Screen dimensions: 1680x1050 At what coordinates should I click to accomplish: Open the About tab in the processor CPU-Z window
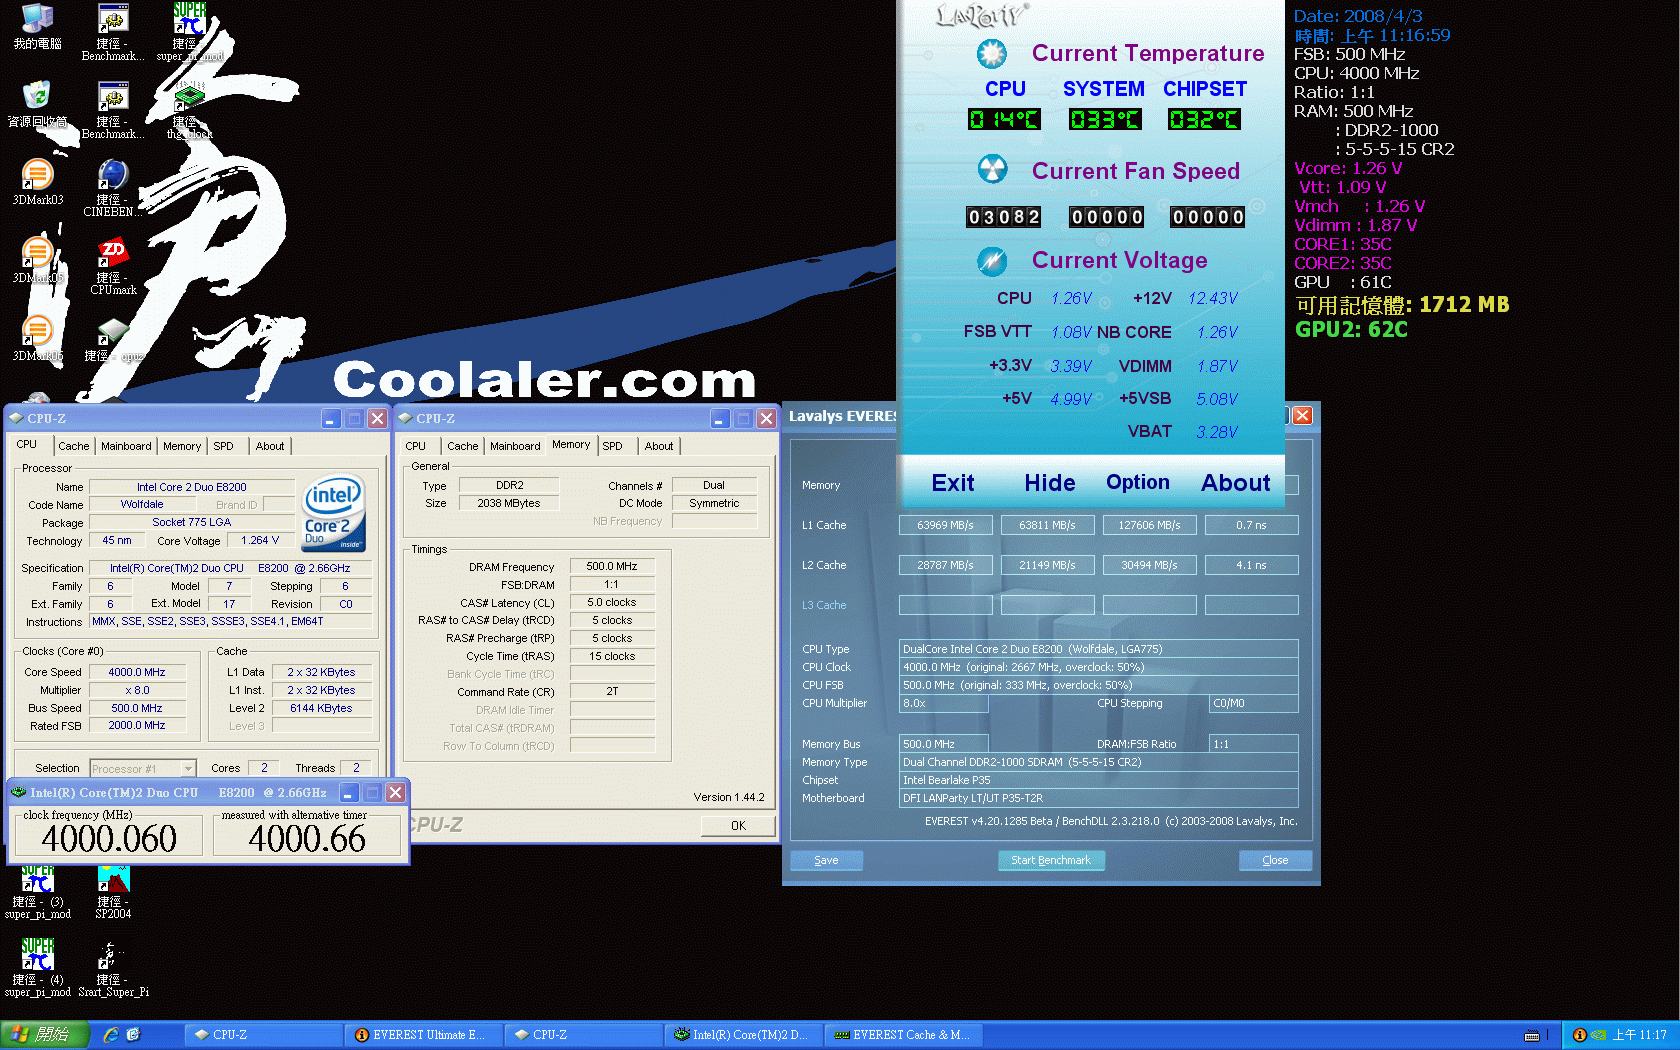click(x=270, y=446)
